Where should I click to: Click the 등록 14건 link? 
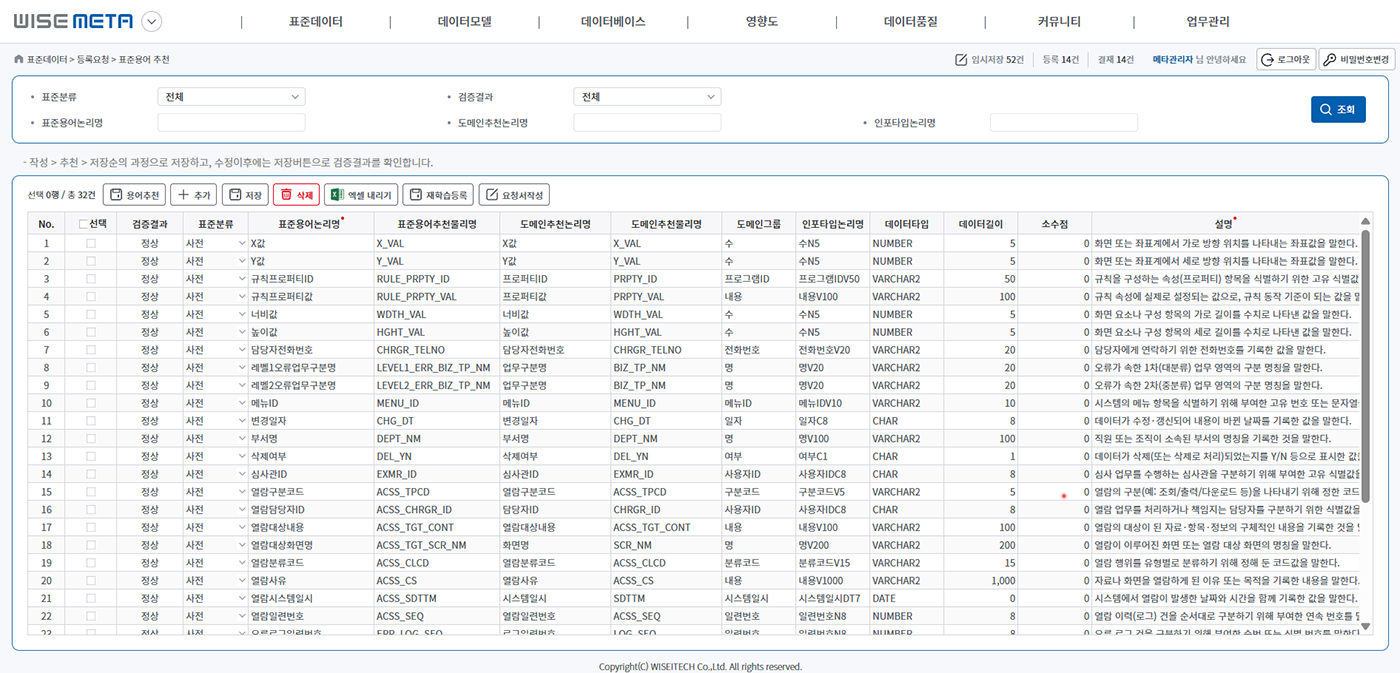pos(1061,60)
